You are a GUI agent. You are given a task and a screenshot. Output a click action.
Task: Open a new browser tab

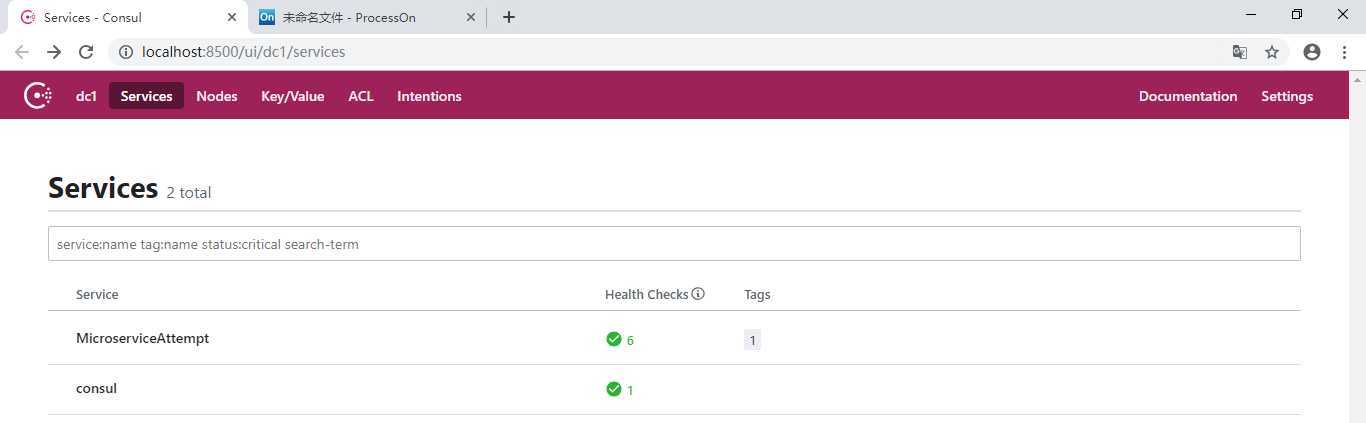pyautogui.click(x=509, y=17)
